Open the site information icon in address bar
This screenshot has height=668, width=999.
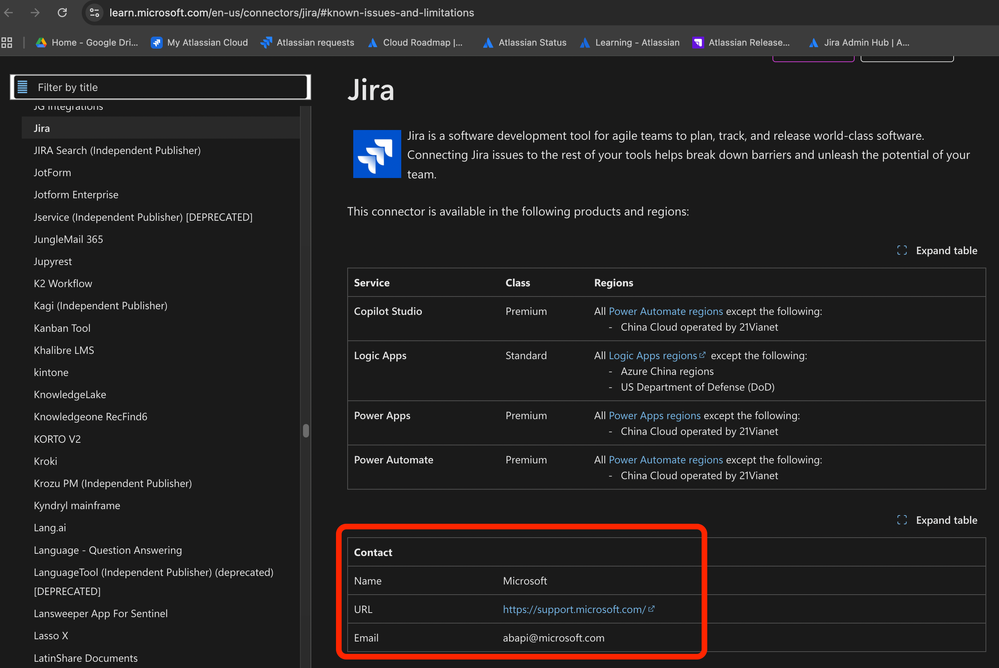94,13
